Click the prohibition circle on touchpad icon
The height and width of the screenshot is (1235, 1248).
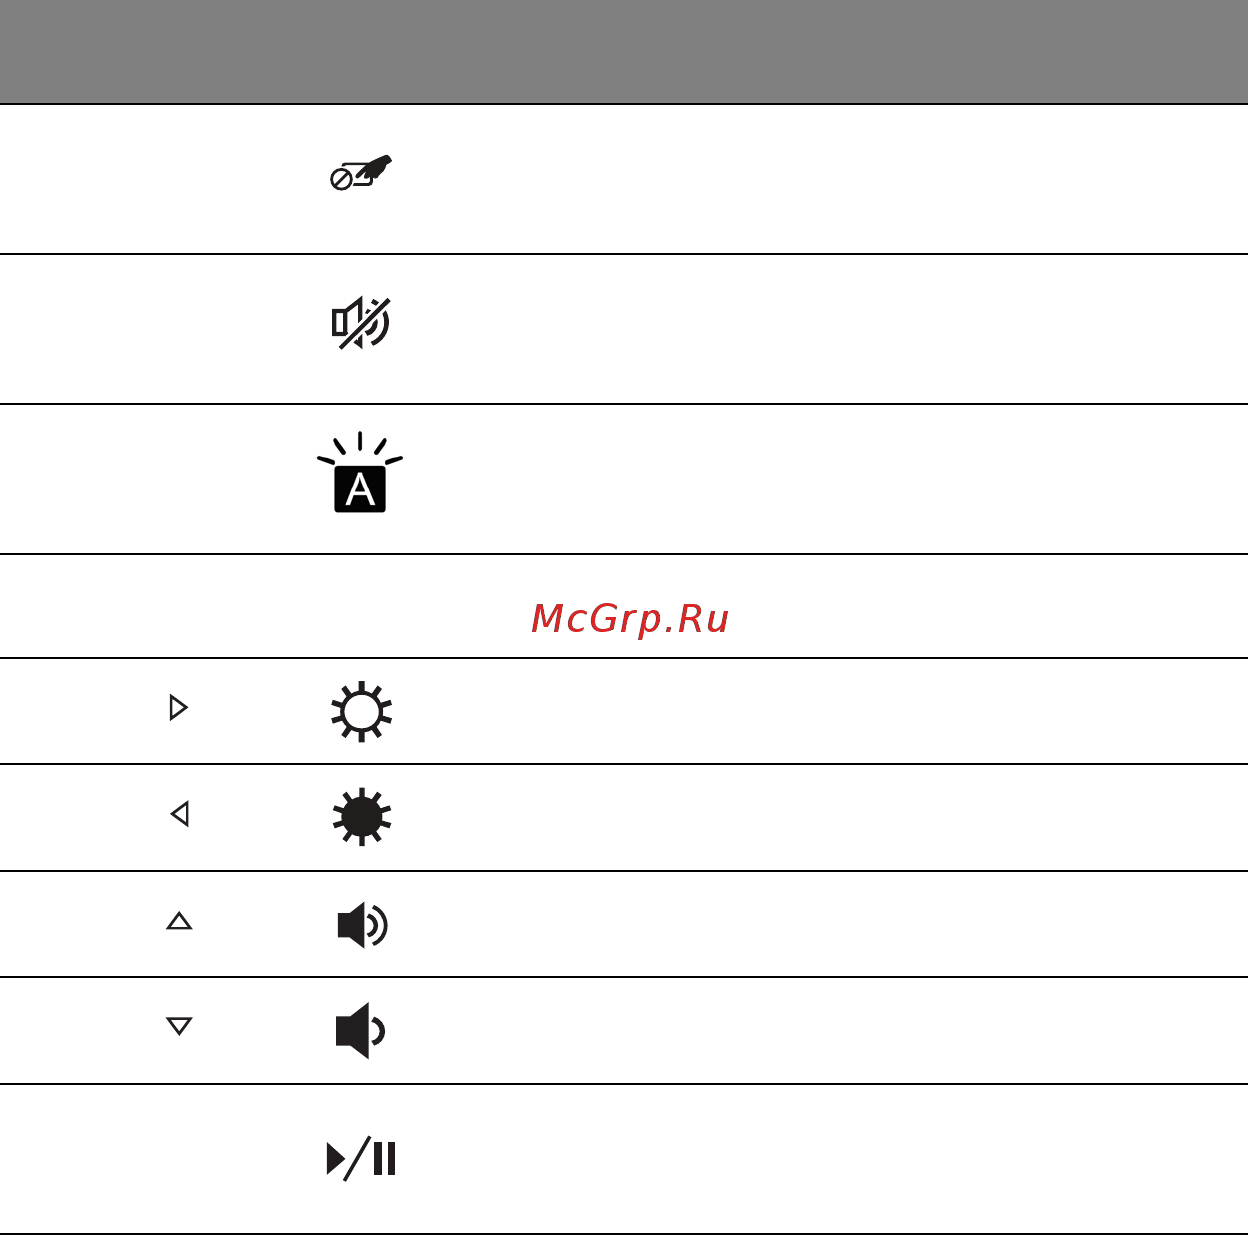click(x=340, y=180)
